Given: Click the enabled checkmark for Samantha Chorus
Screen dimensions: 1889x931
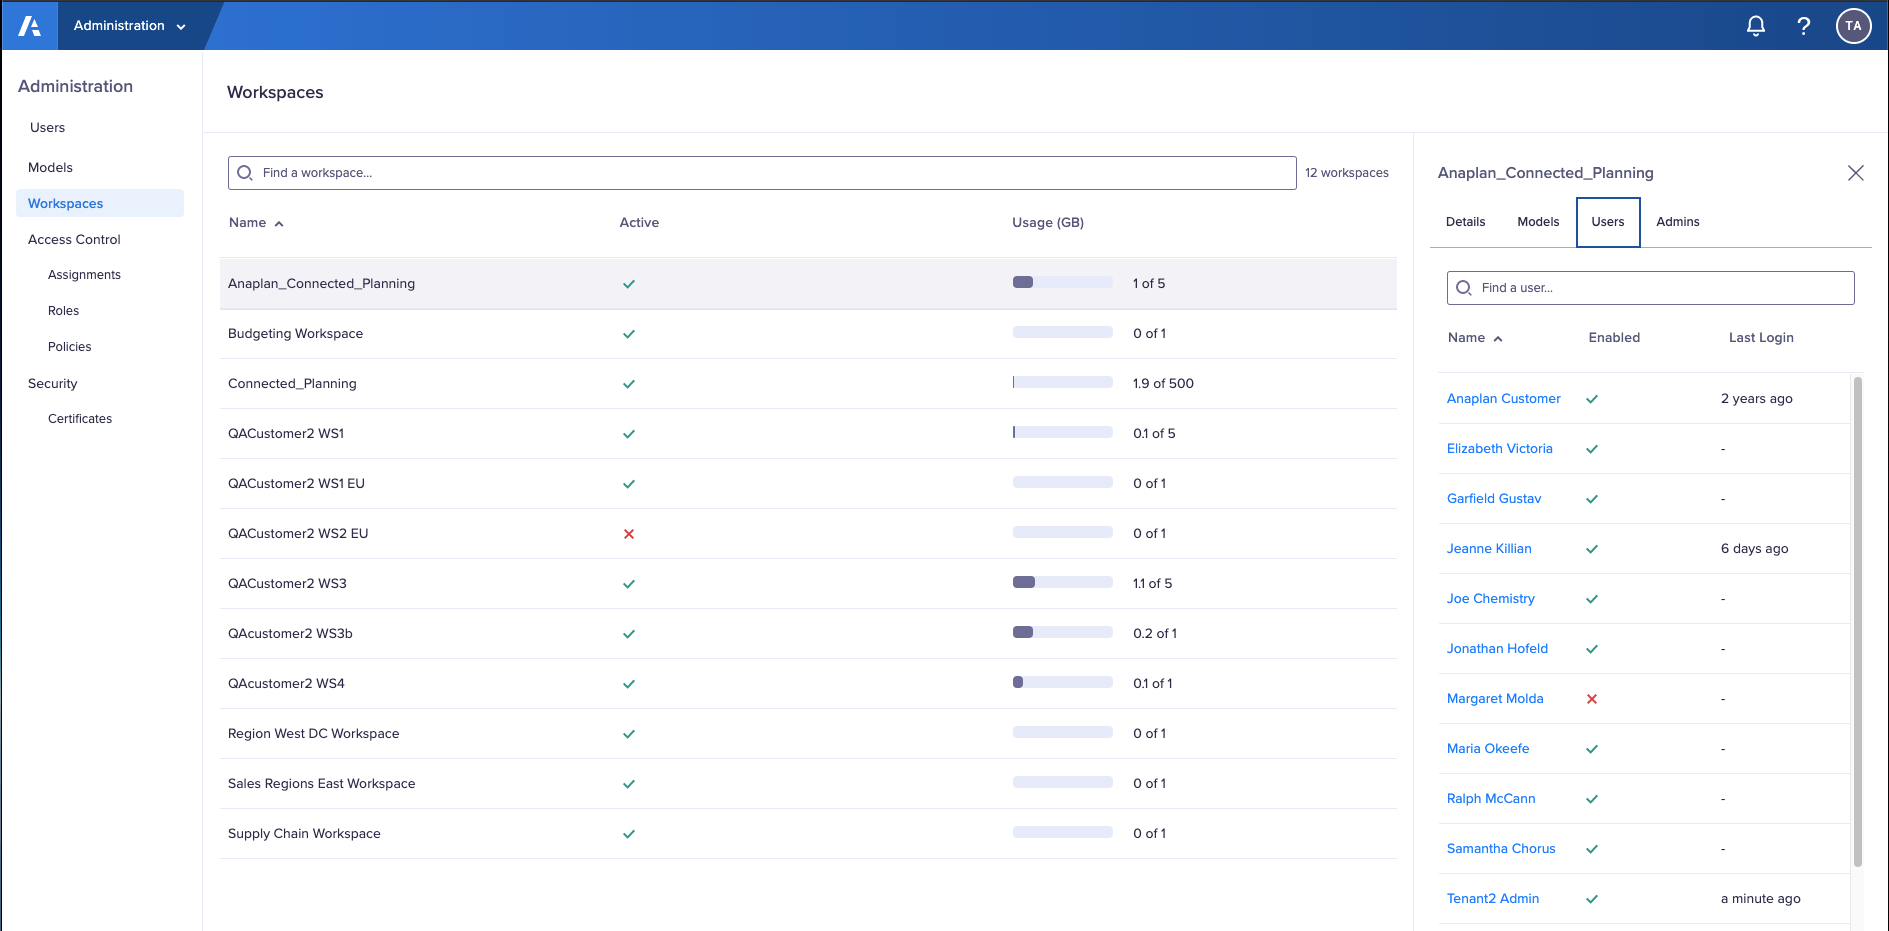Looking at the screenshot, I should 1592,849.
